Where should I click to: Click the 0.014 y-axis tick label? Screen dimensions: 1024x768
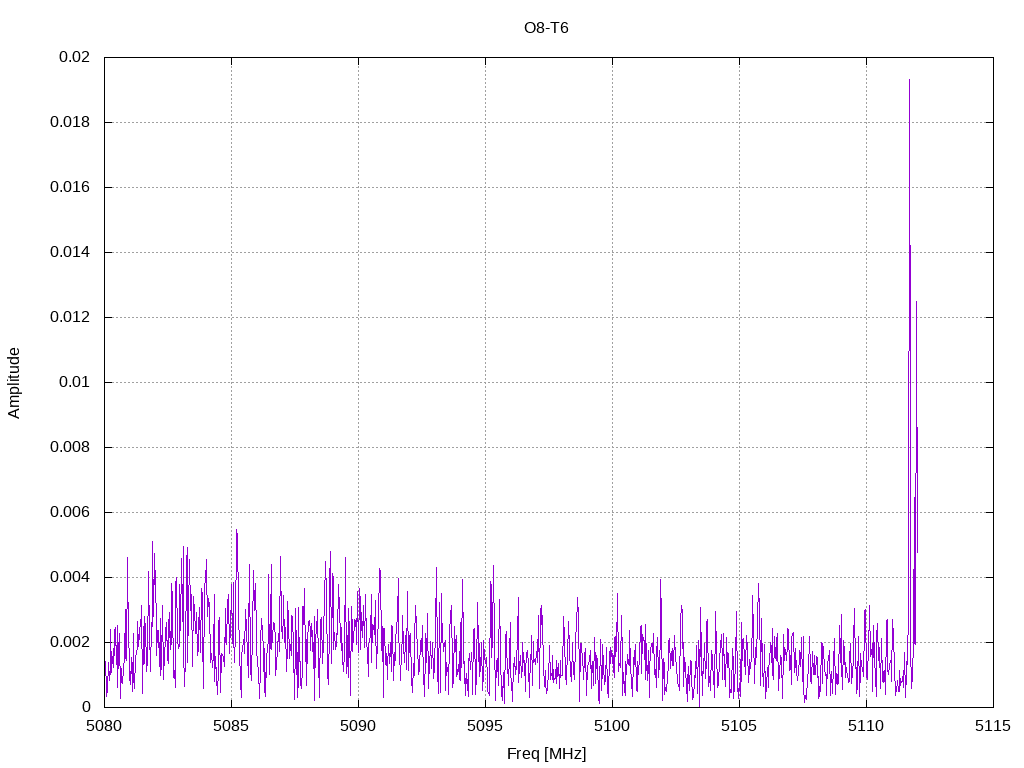coord(71,252)
